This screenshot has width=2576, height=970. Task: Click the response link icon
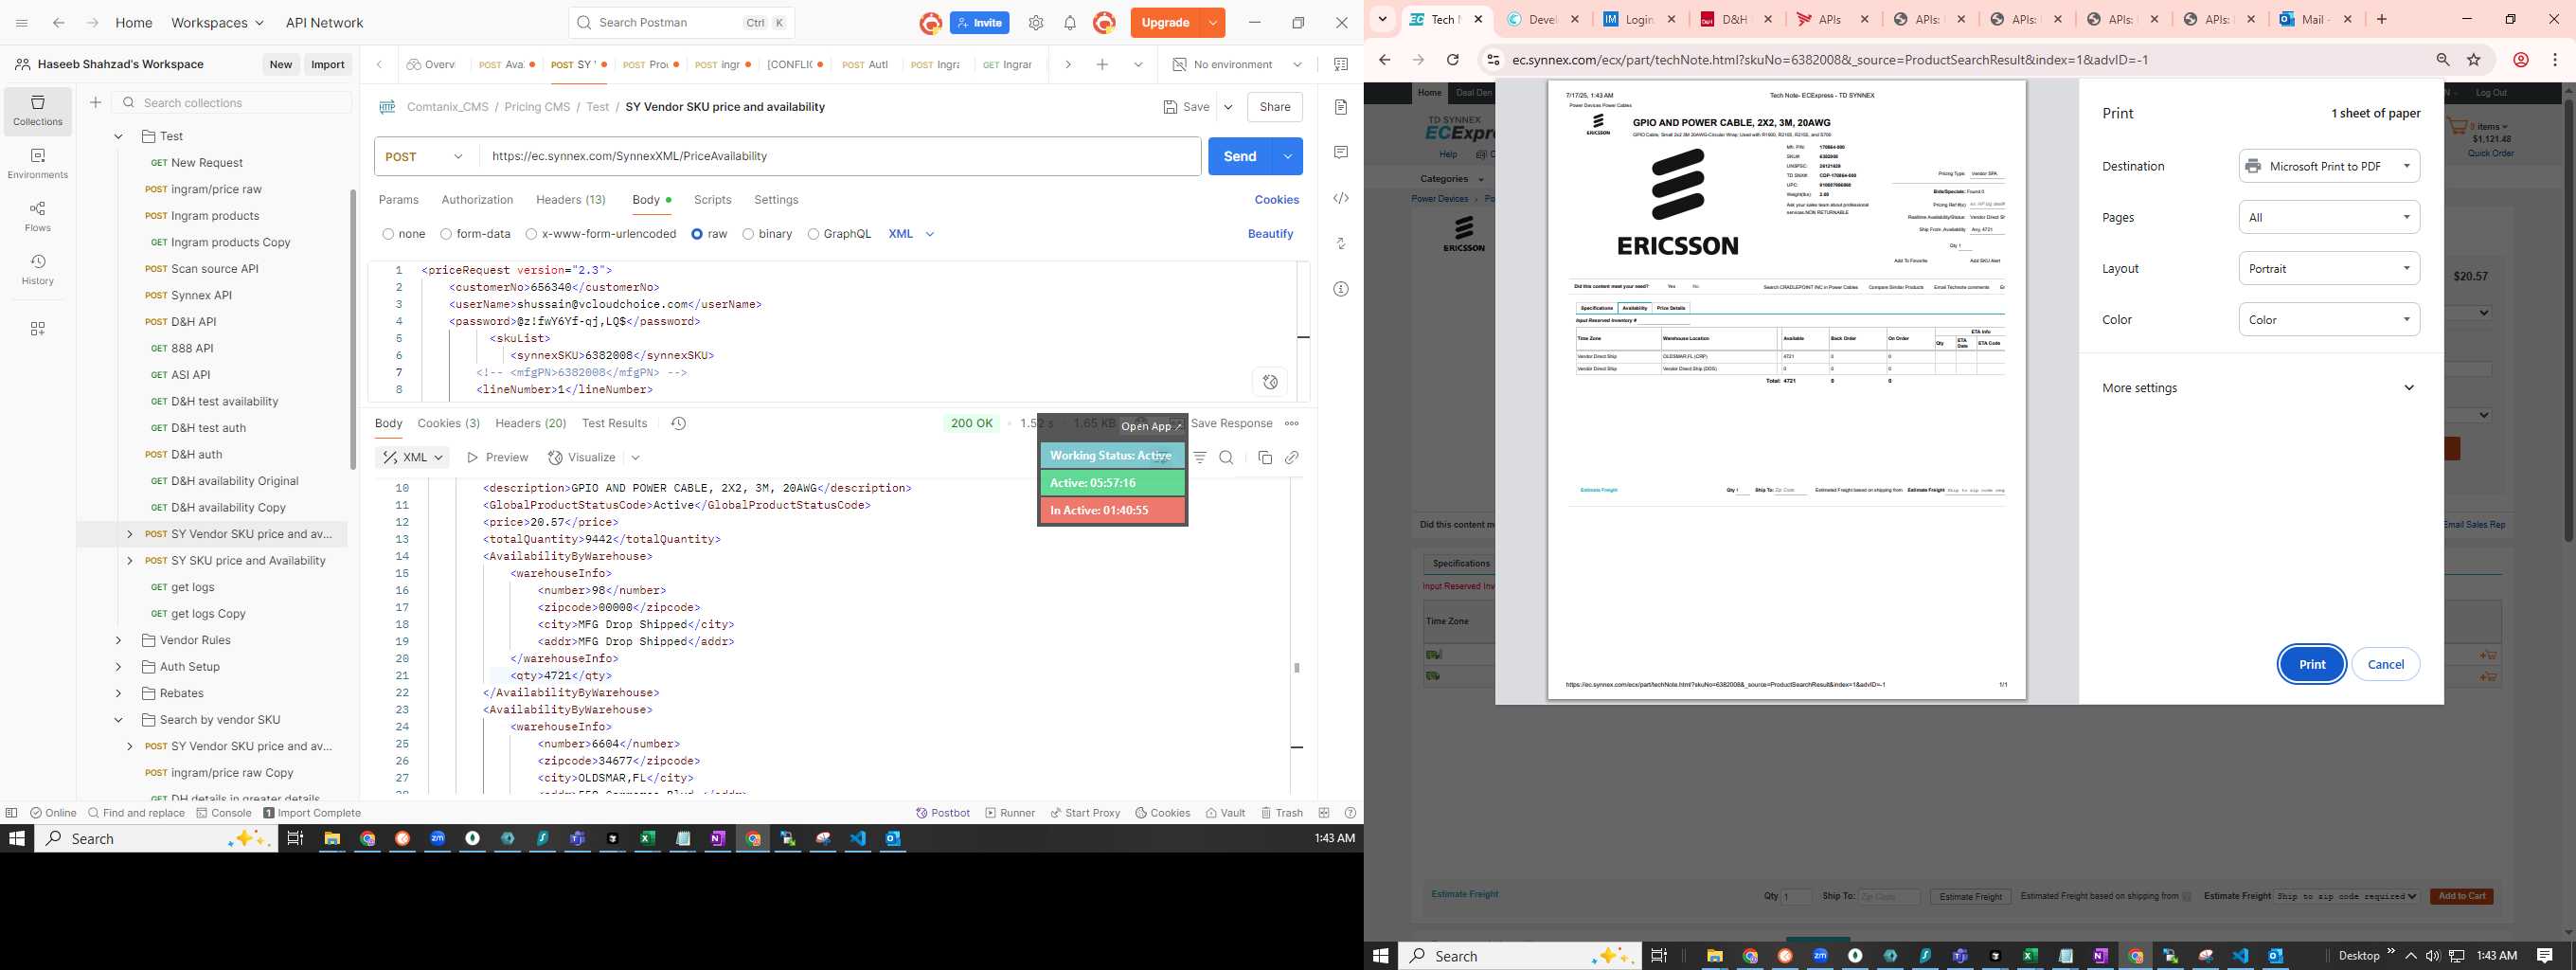pyautogui.click(x=1292, y=457)
